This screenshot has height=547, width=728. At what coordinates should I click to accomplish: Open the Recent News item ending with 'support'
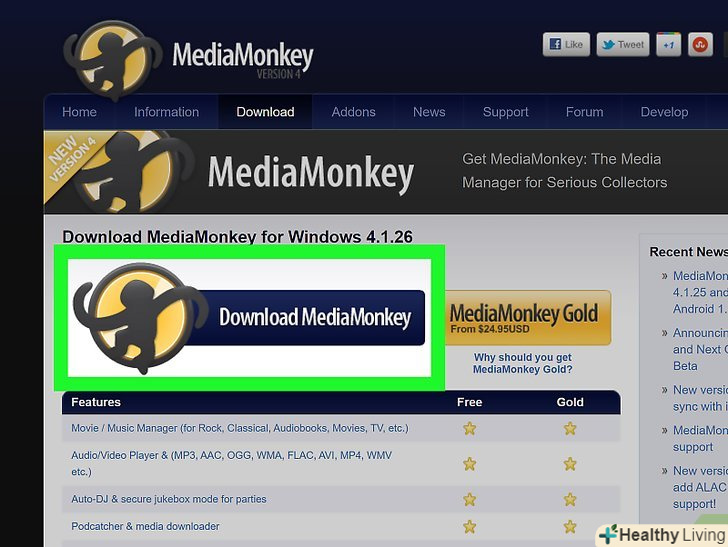click(700, 438)
